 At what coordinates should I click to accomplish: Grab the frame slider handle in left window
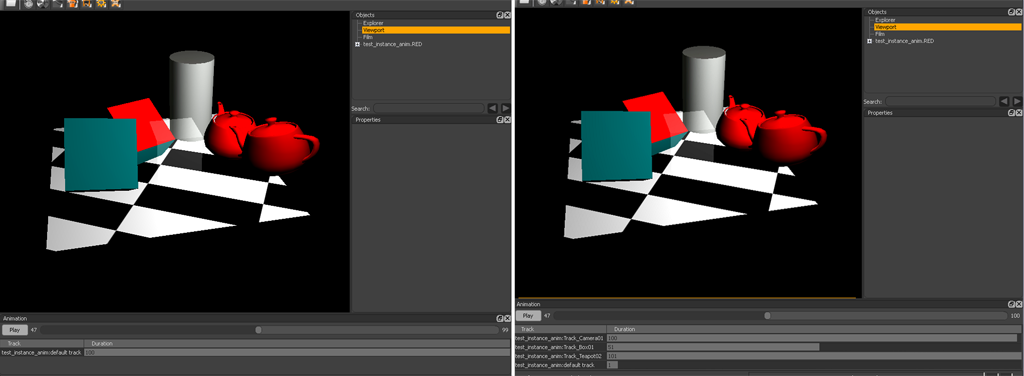tap(259, 330)
